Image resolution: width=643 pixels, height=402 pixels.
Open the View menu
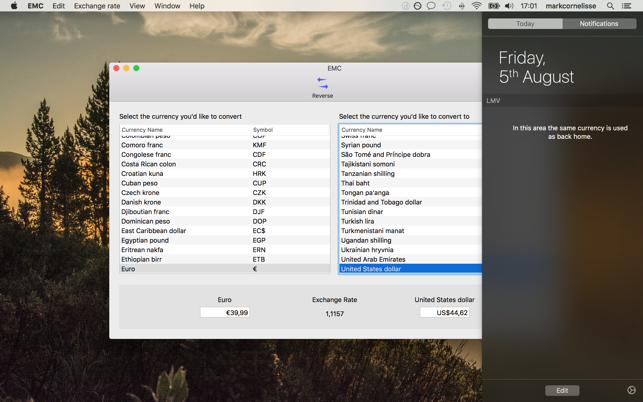pyautogui.click(x=137, y=6)
